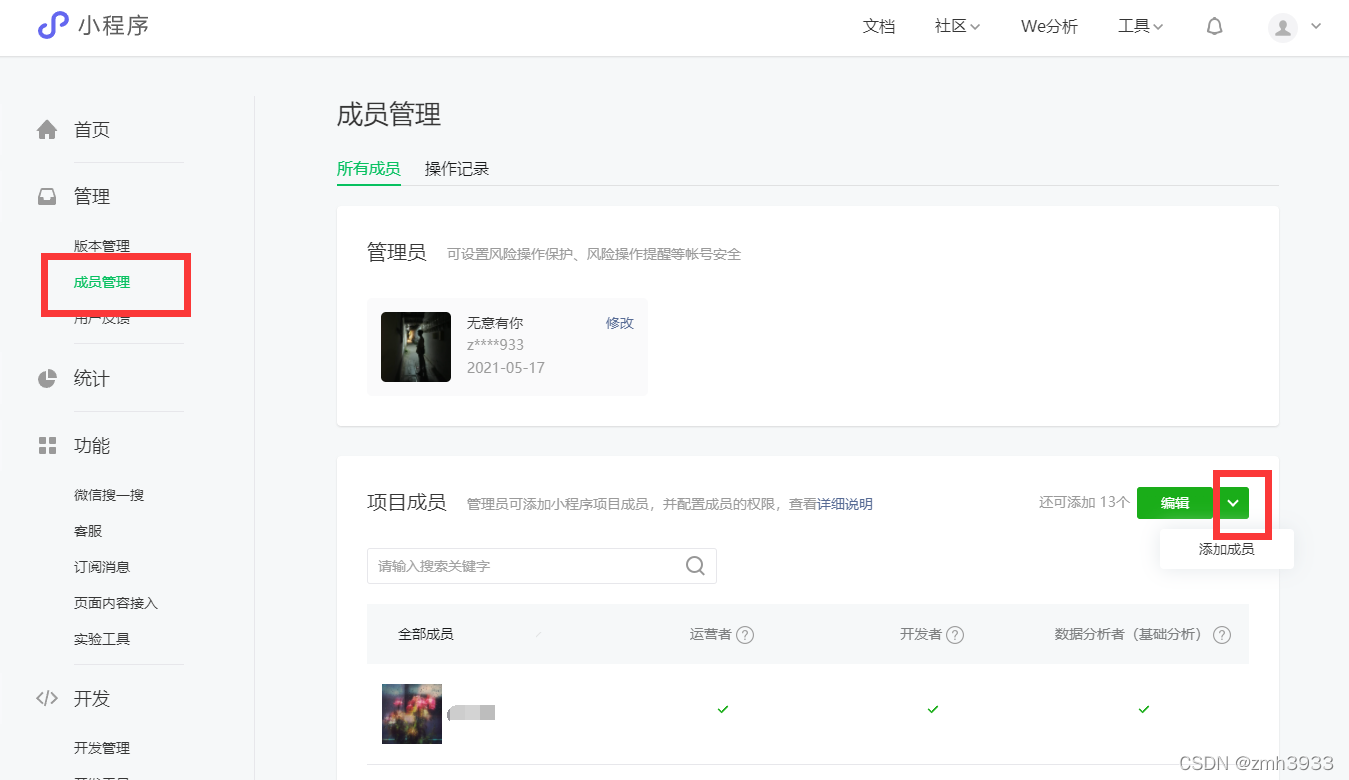Click the help icon next to 数据分析者

[1221, 635]
